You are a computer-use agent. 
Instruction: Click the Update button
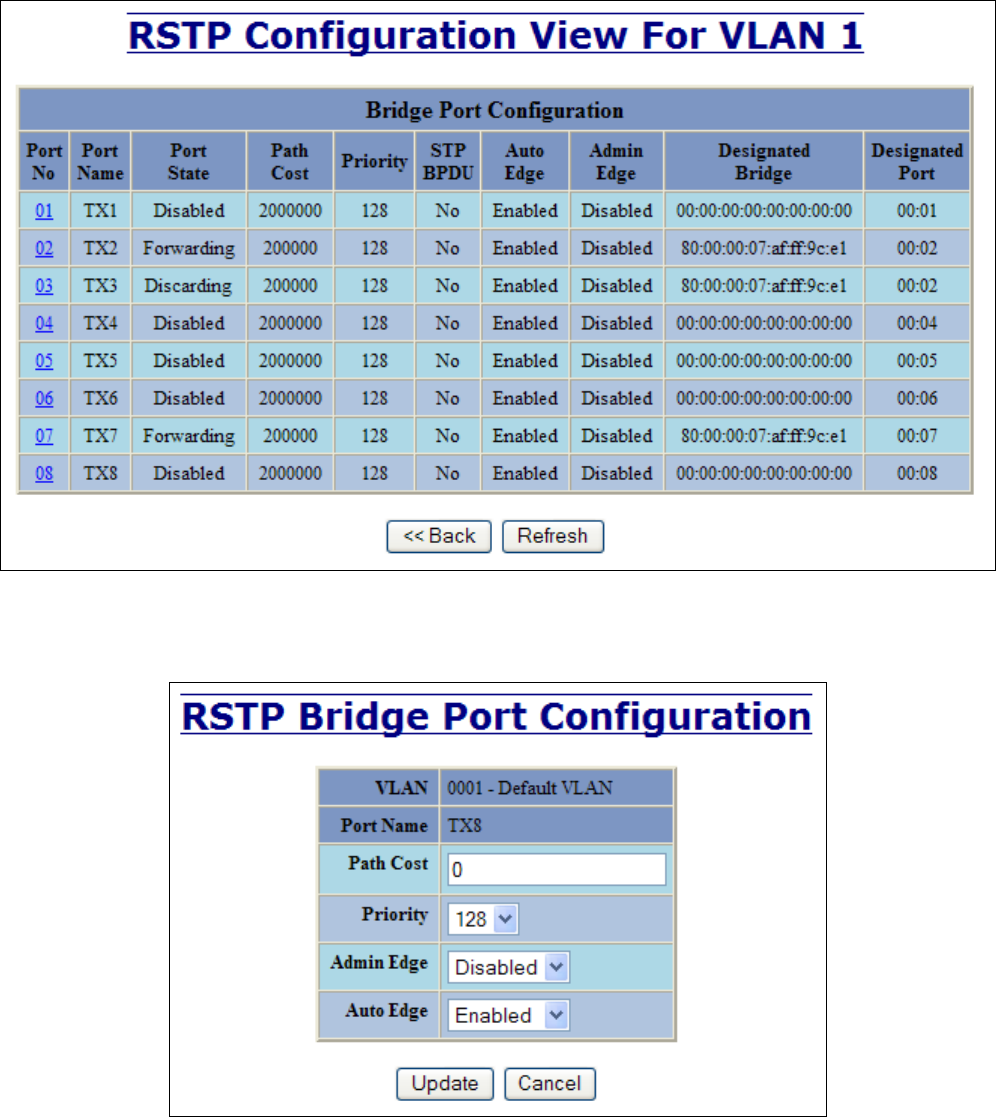point(445,1084)
